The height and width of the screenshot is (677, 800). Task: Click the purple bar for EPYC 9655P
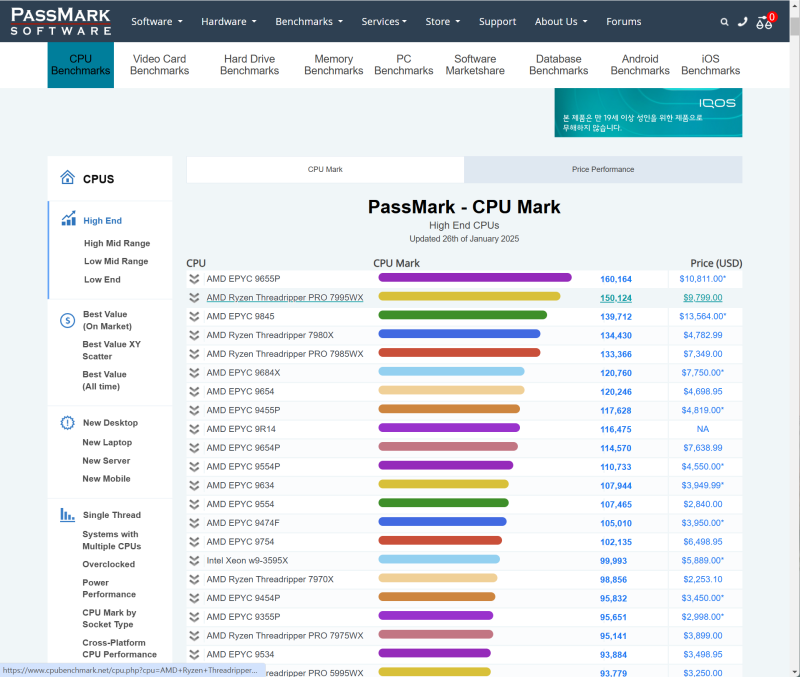pos(474,278)
